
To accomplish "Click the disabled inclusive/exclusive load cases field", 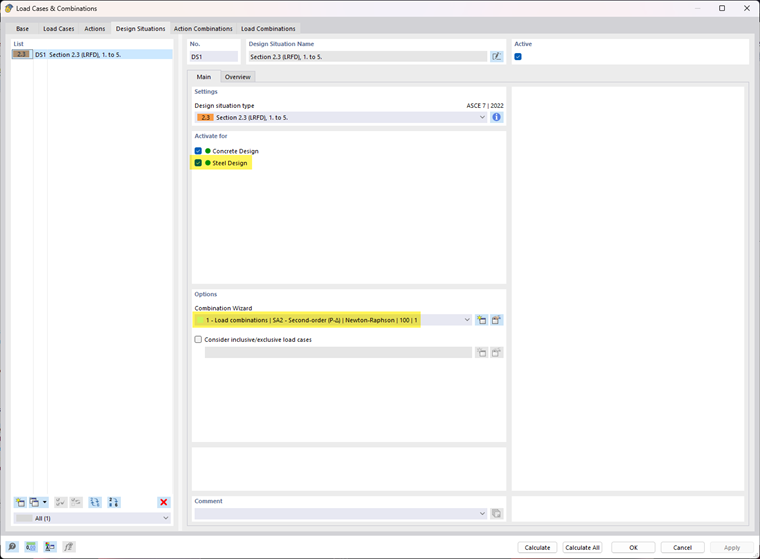I will click(338, 352).
